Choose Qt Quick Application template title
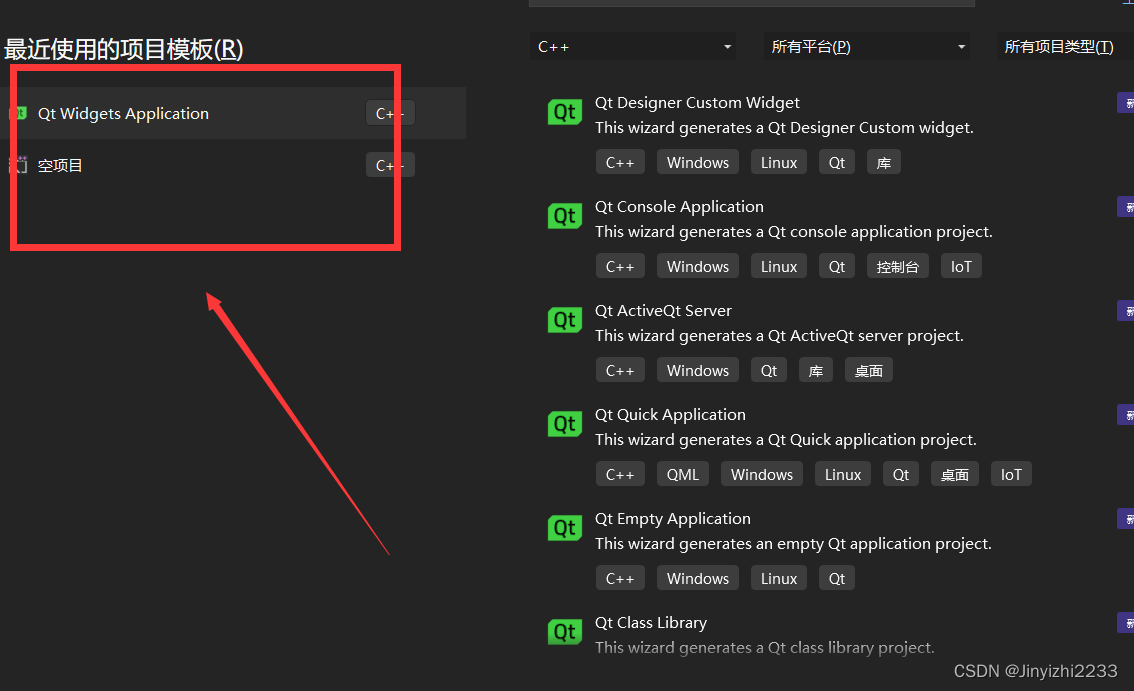 click(x=670, y=415)
